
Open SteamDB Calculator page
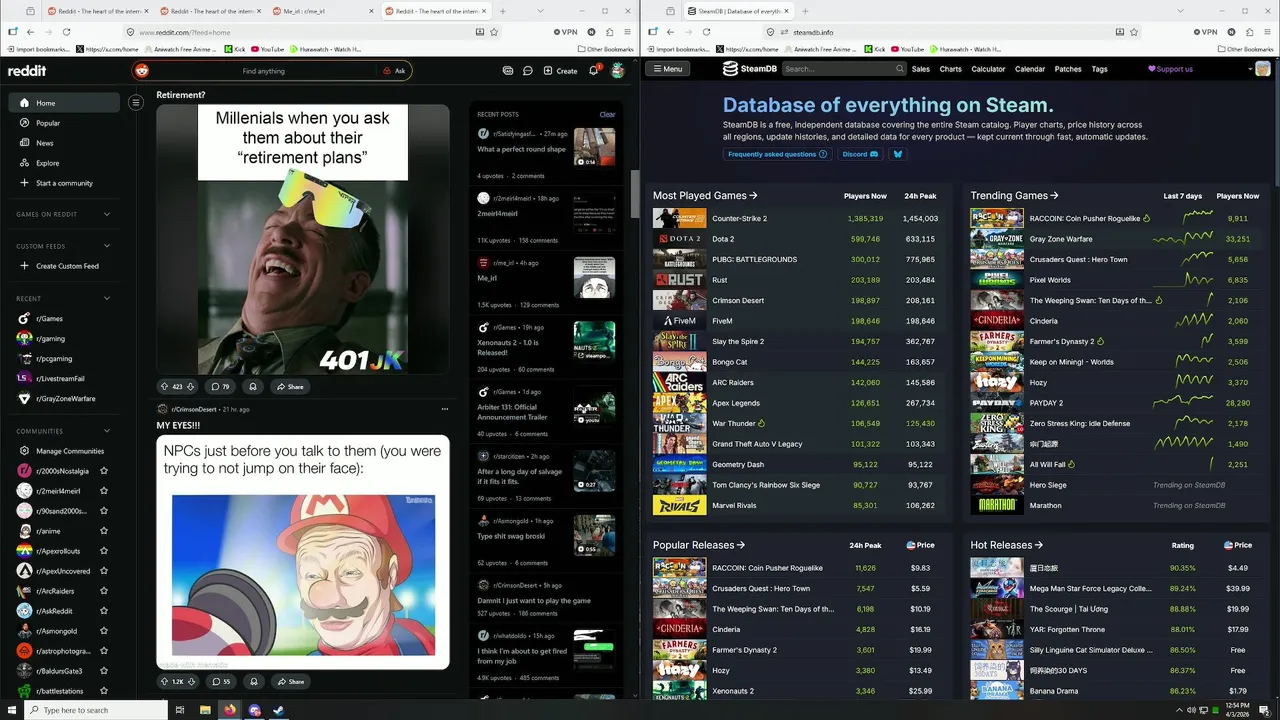(988, 69)
